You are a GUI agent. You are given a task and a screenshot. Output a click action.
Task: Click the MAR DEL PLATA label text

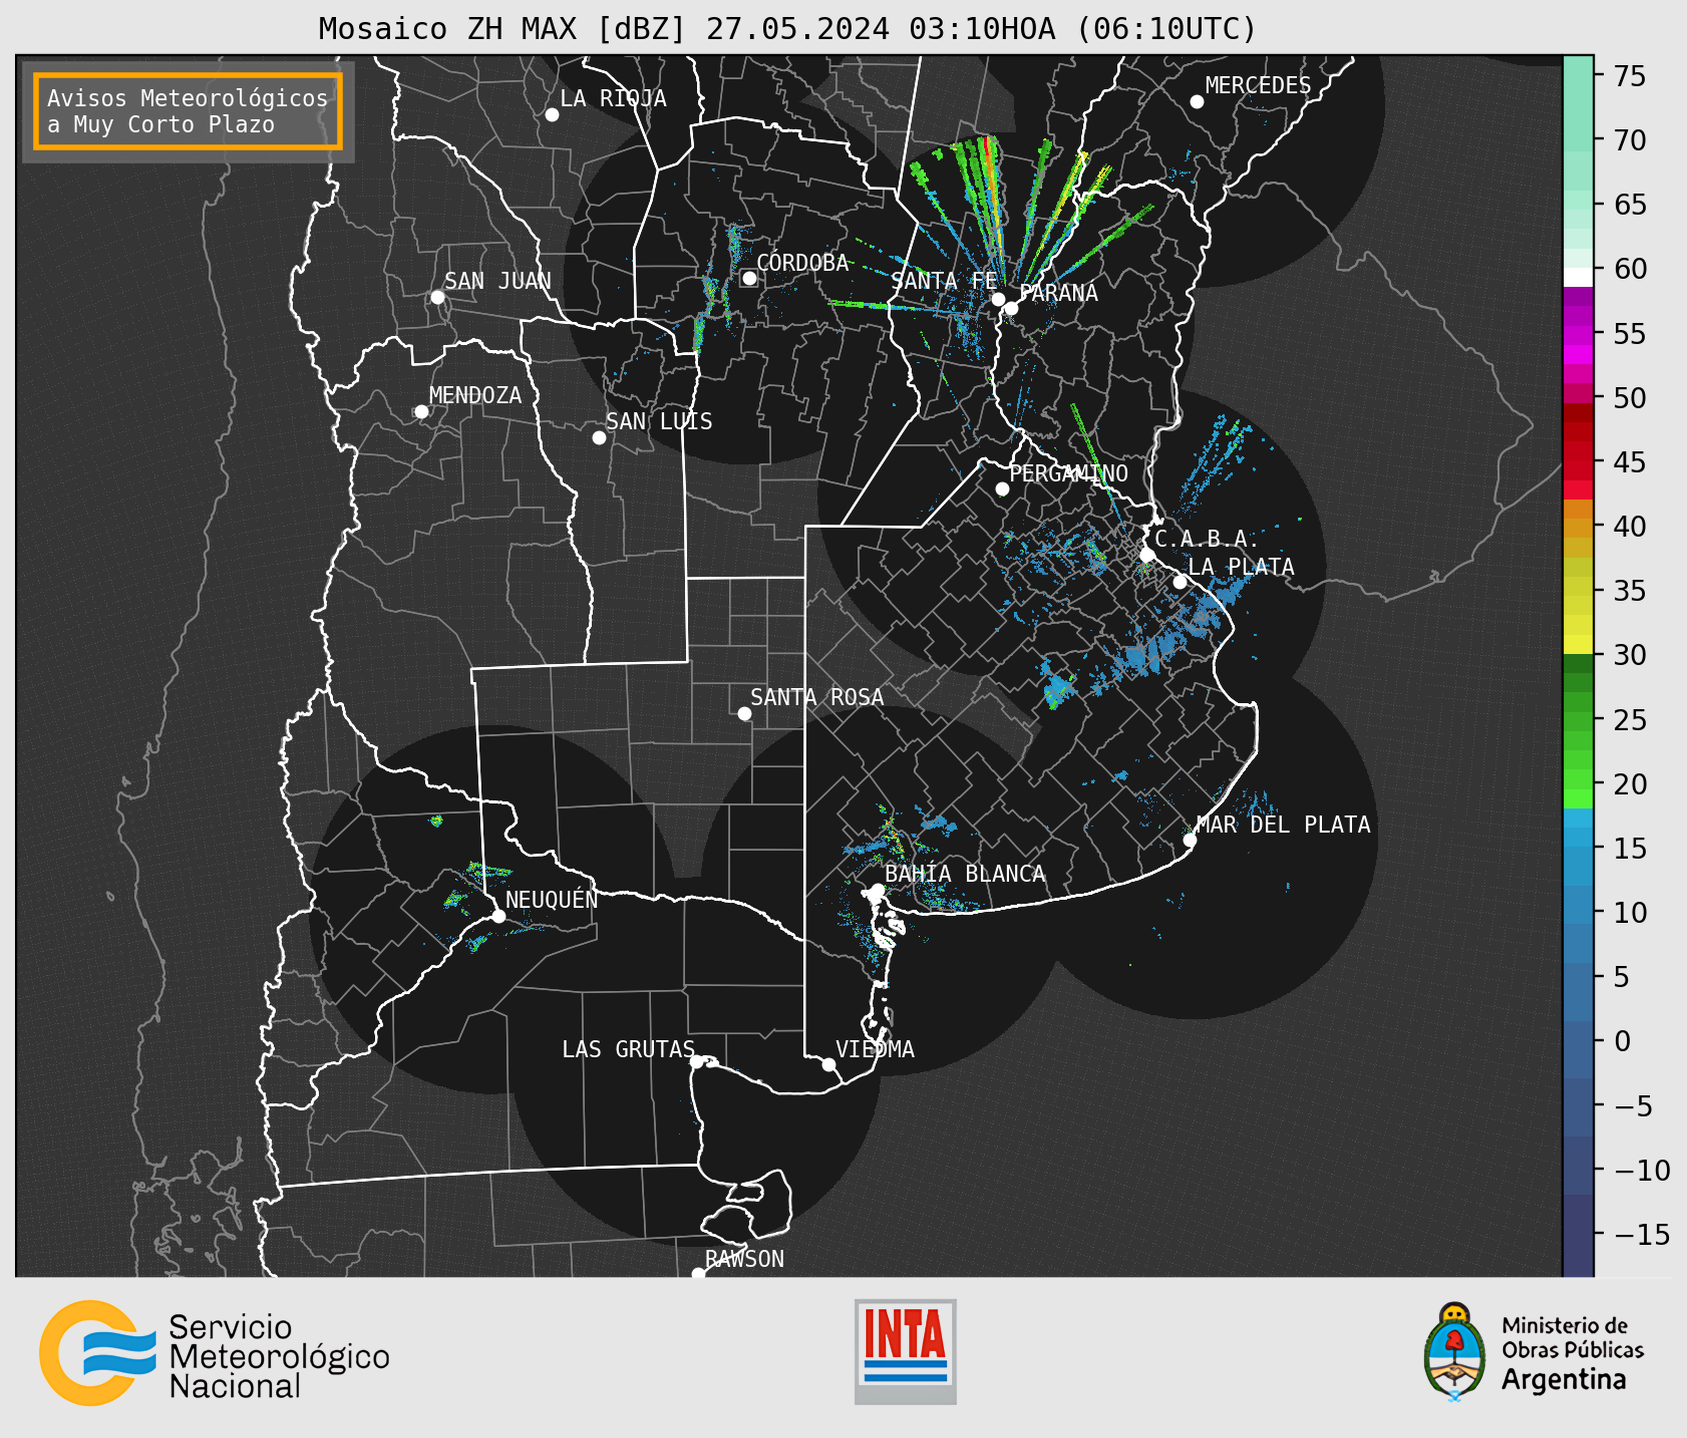(1283, 824)
